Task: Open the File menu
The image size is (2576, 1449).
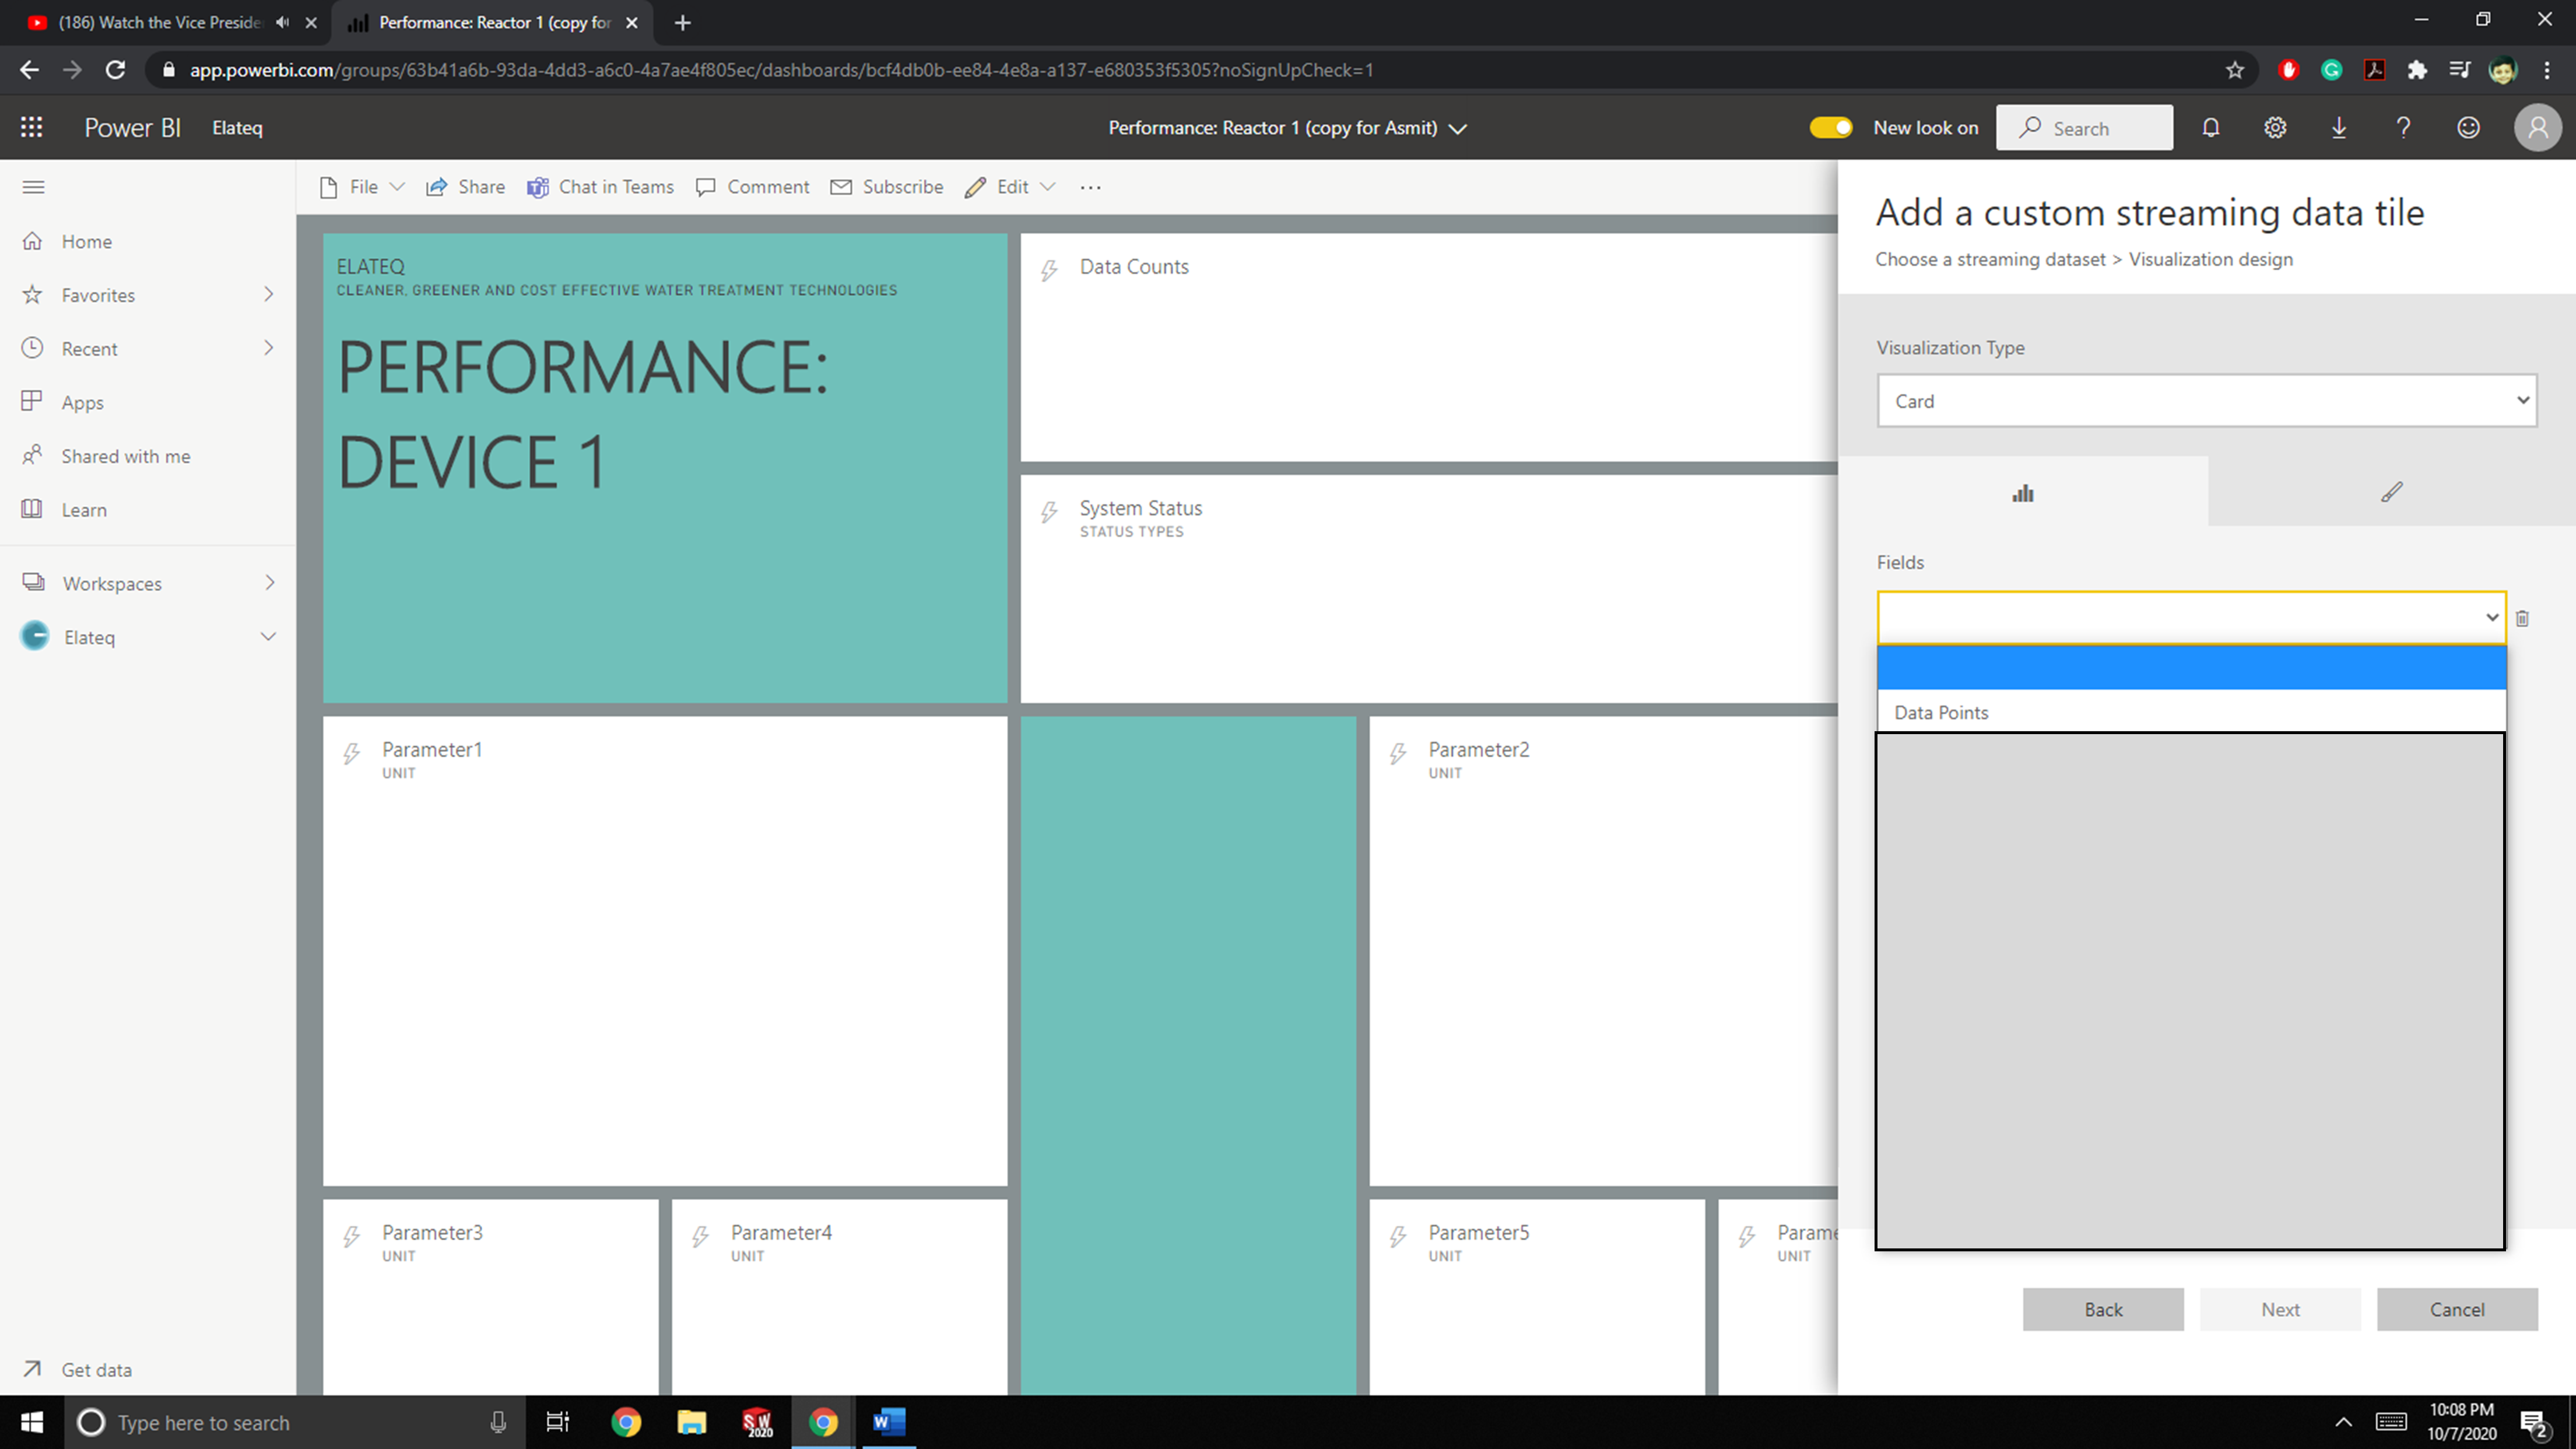Action: coord(362,187)
